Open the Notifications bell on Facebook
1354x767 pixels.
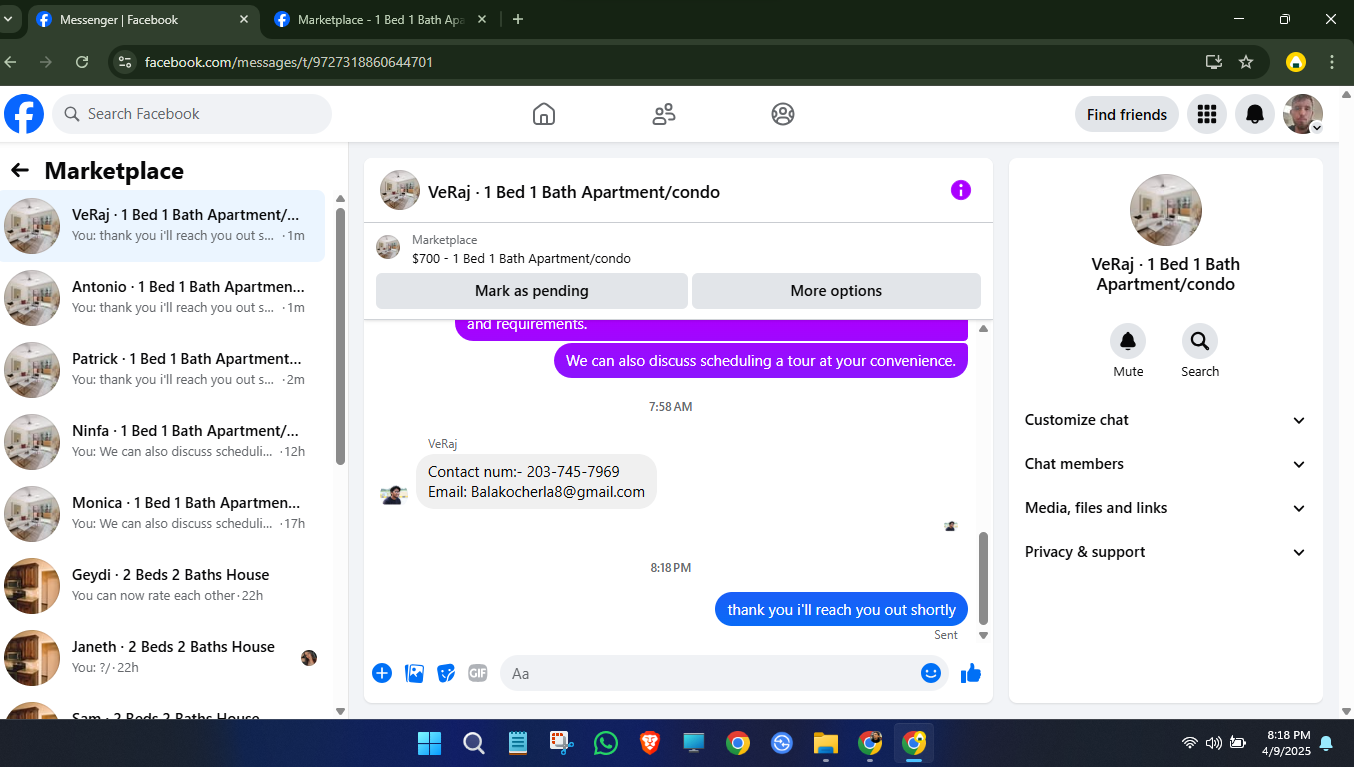[x=1255, y=114]
